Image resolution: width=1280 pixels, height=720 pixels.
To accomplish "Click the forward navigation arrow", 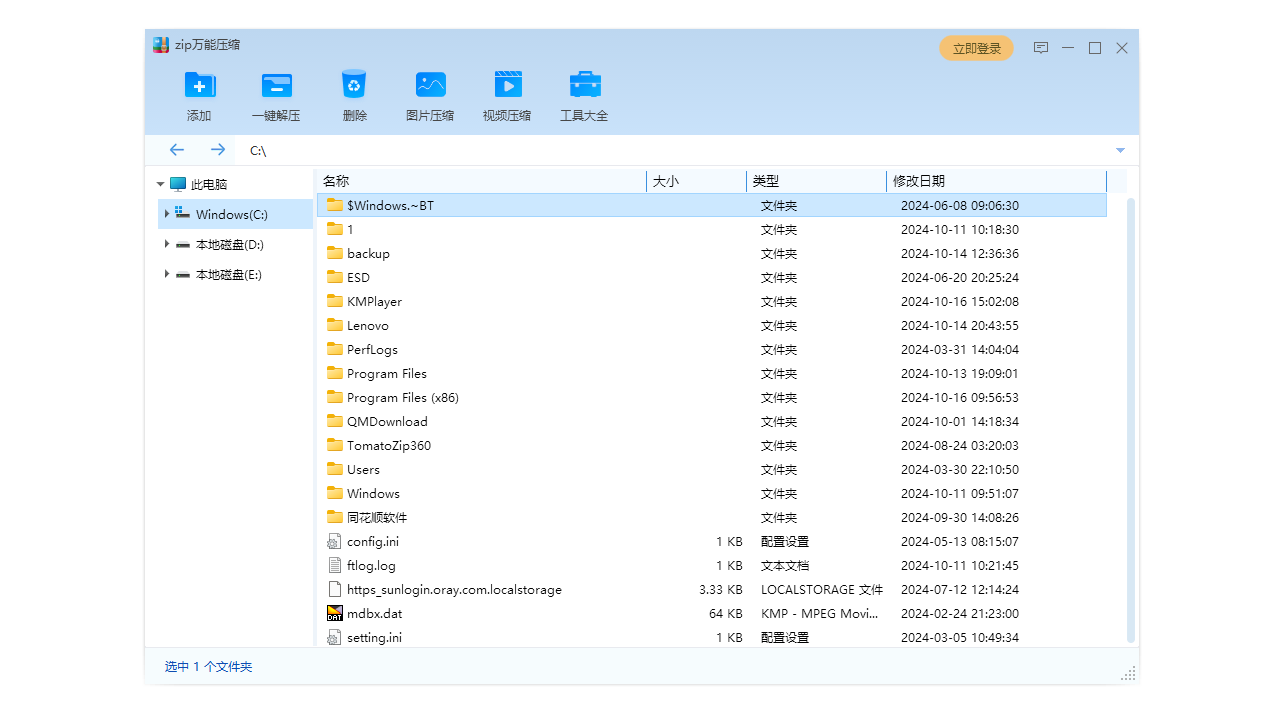I will [217, 149].
